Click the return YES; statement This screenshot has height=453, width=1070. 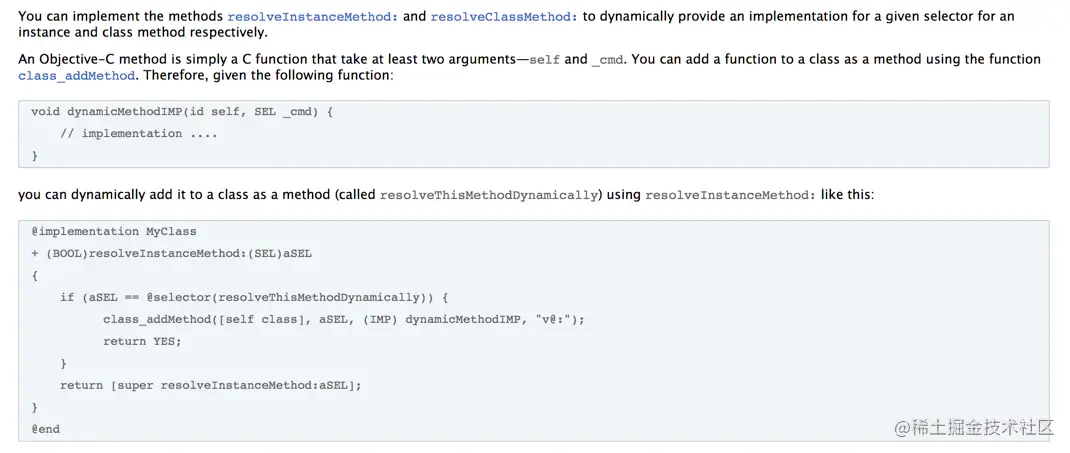pyautogui.click(x=142, y=341)
